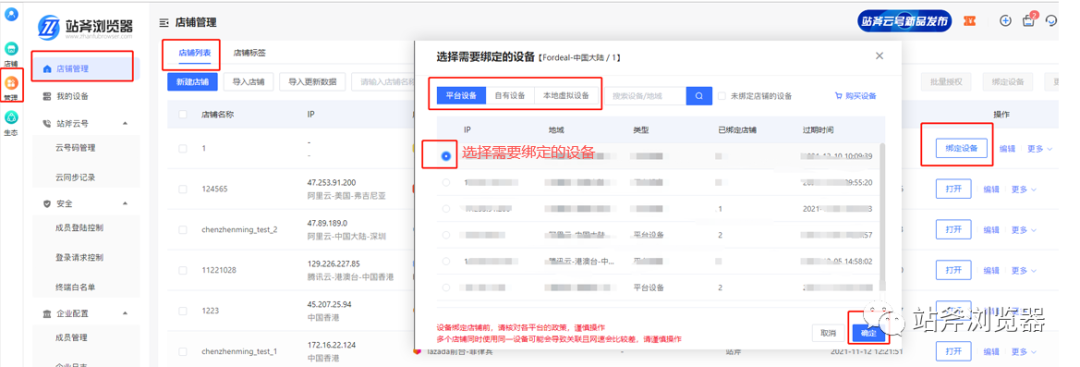Click the 批量授权 button

pyautogui.click(x=946, y=82)
